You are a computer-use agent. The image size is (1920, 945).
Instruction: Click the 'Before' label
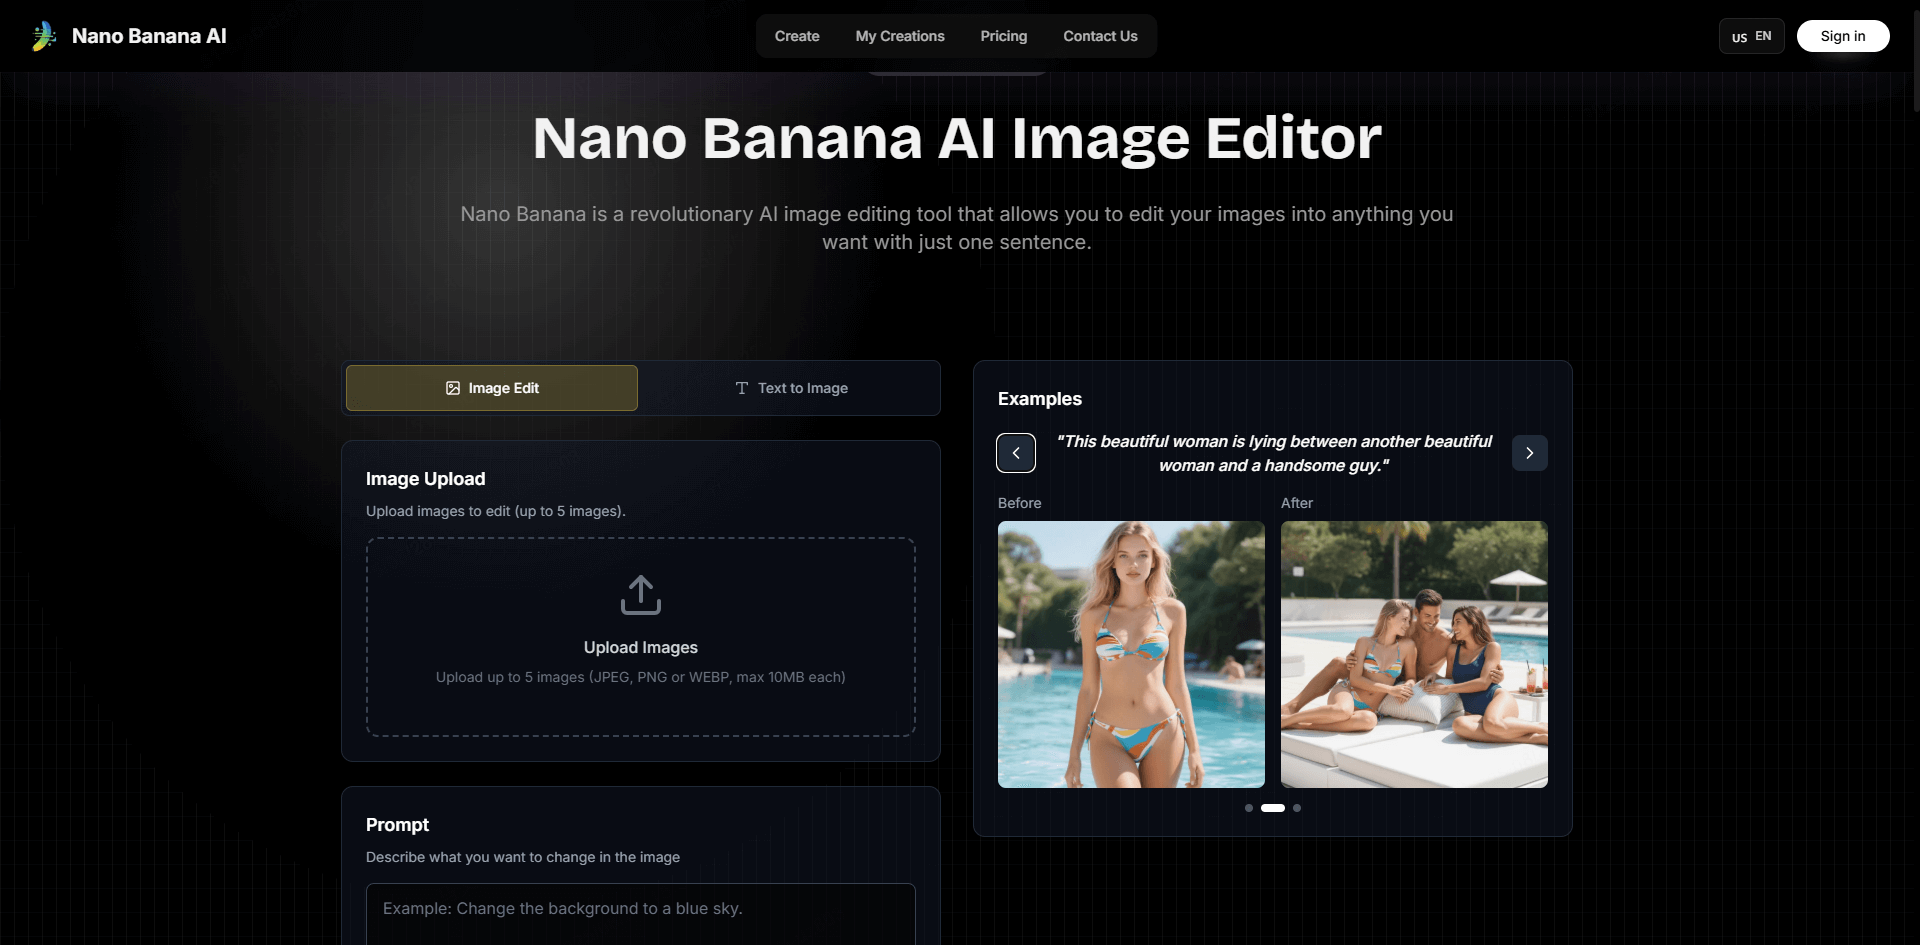[x=1020, y=503]
